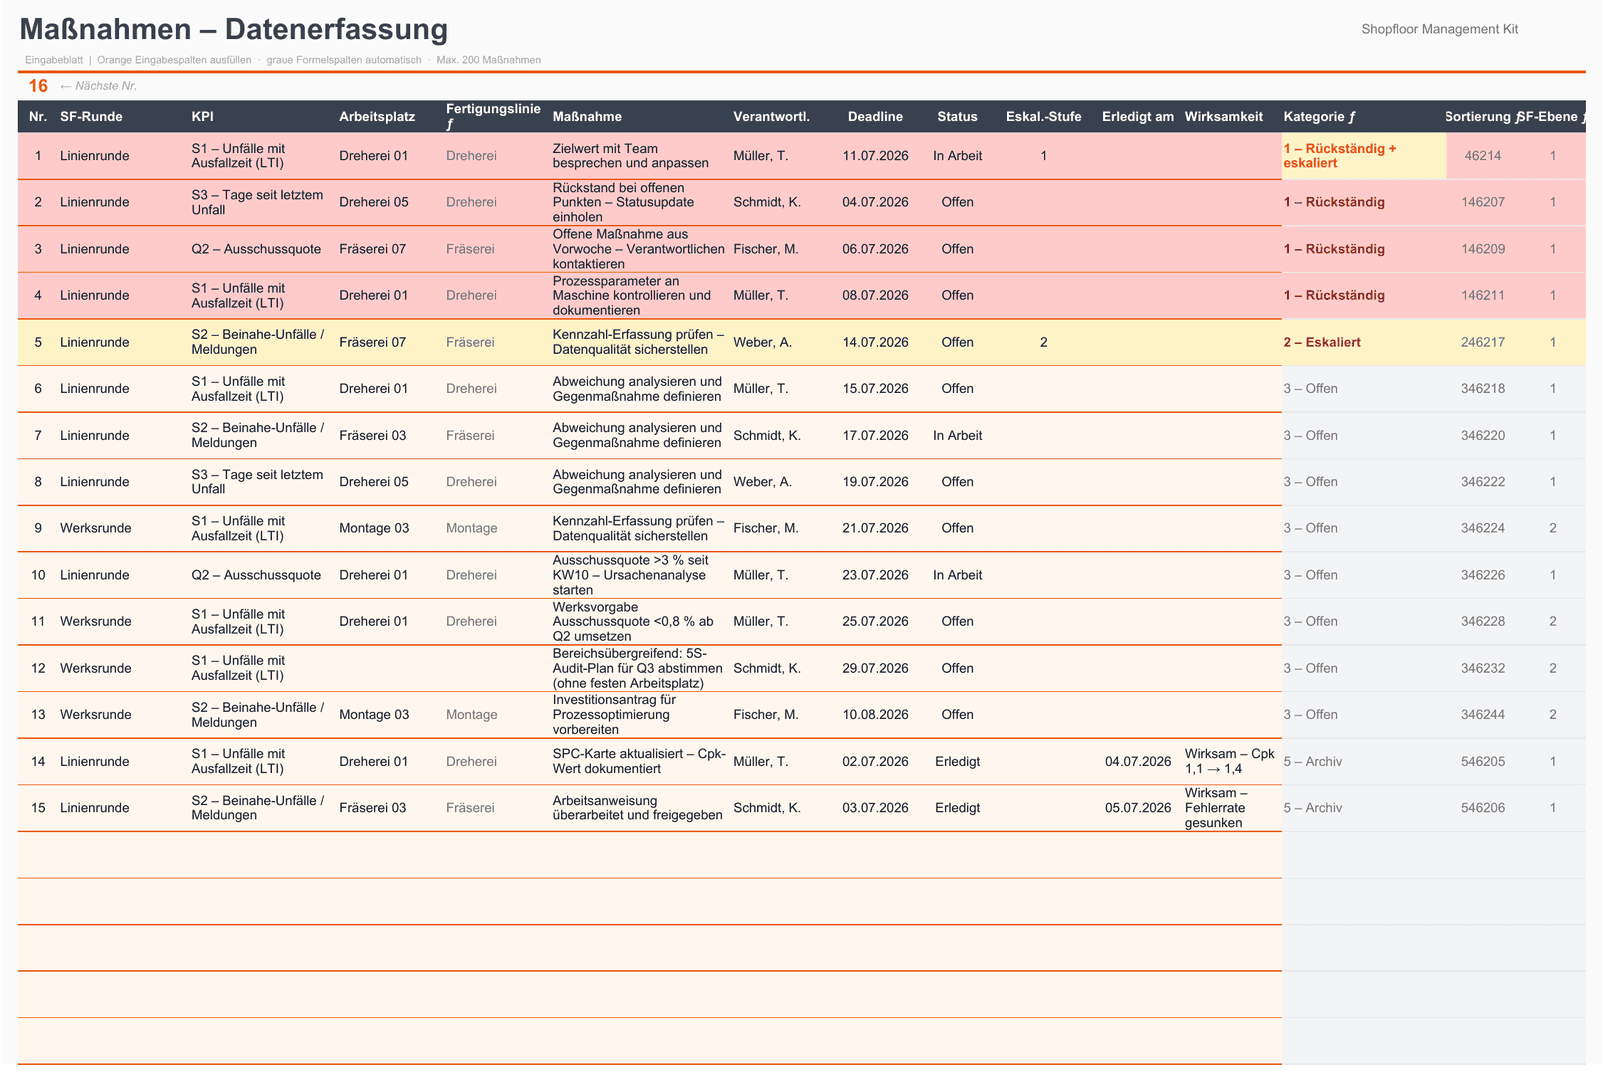Screen dimensions: 1603x1082
Task: Click the 'Fertigungslinie ƒ' column header
Action: click(497, 117)
